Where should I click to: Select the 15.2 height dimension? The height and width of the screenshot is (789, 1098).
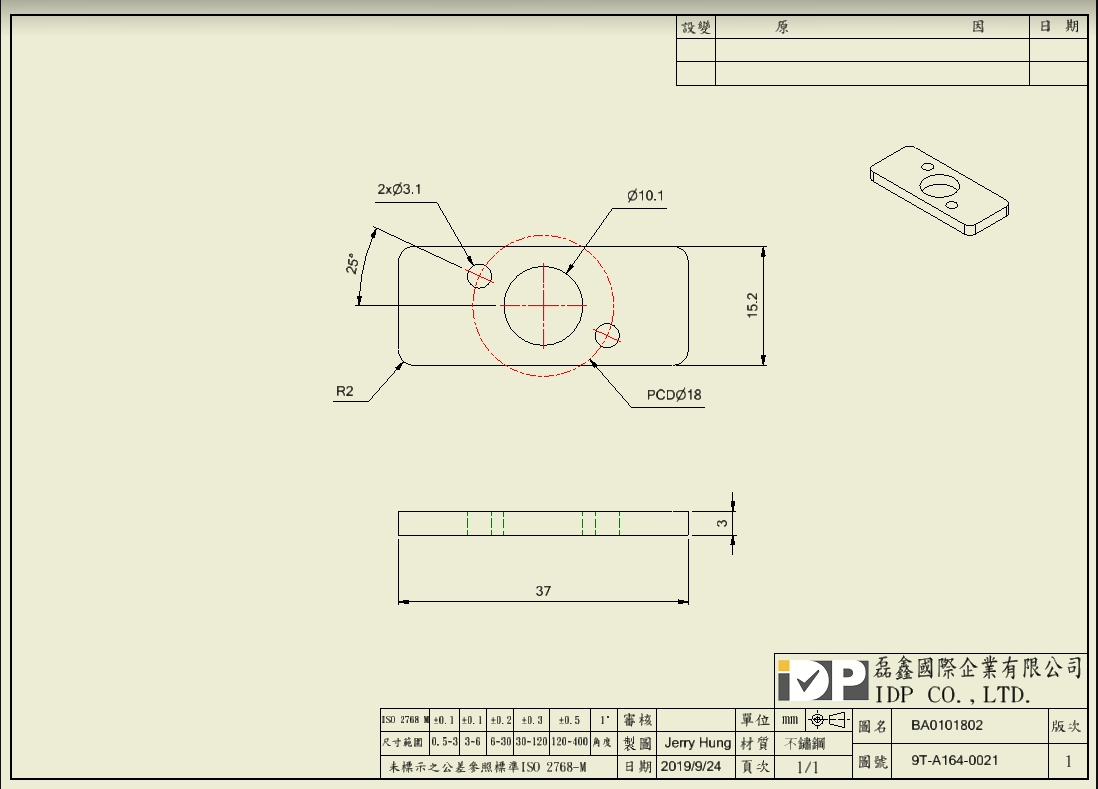752,305
